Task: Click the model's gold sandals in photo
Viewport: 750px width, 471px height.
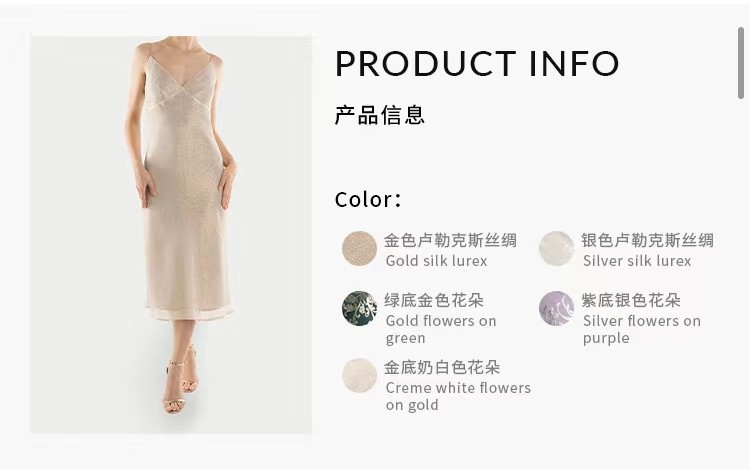Action: tap(180, 381)
